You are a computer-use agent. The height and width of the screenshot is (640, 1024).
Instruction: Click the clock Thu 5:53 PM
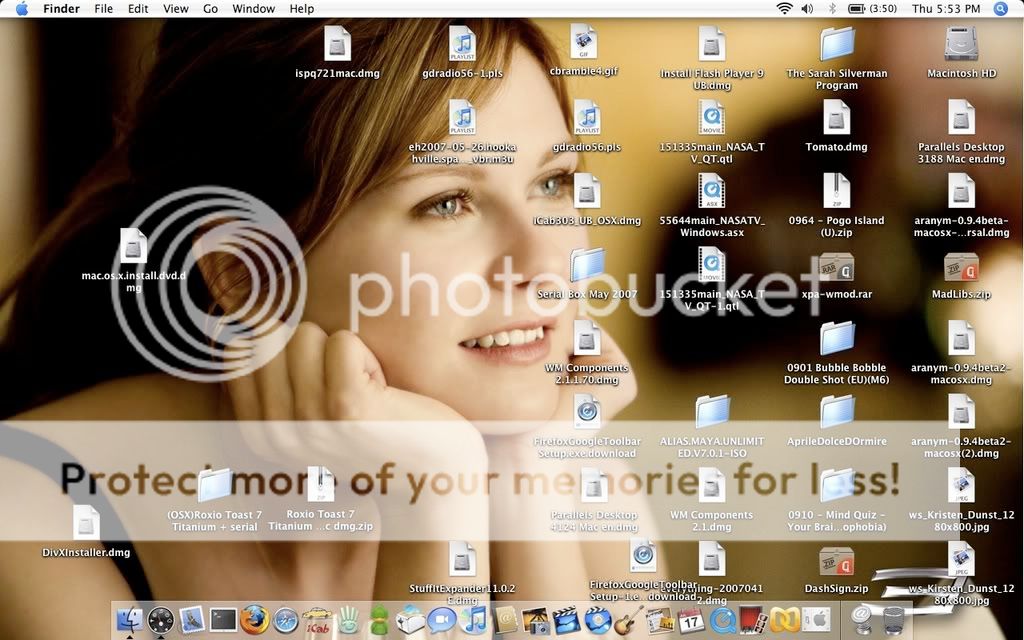946,8
